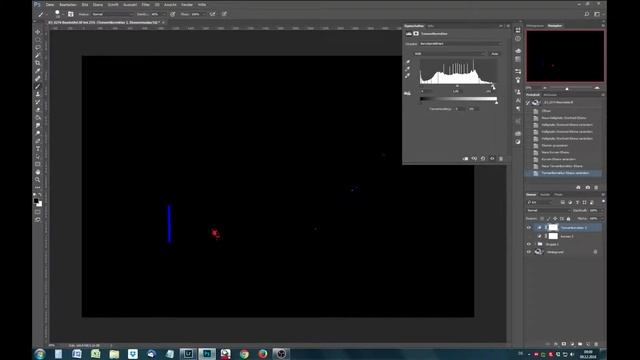Create a new layer in Layers panel
640x360 pixels.
tap(588, 344)
